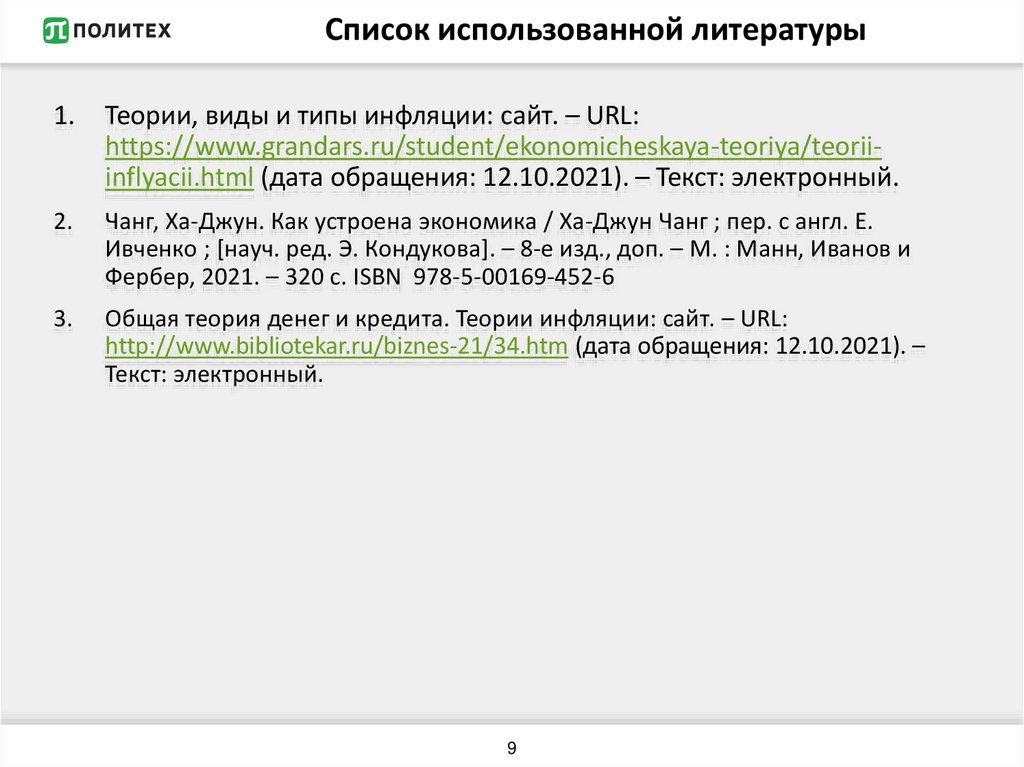
Task: Click the slide title 'Список использованной литературы'
Action: click(595, 30)
